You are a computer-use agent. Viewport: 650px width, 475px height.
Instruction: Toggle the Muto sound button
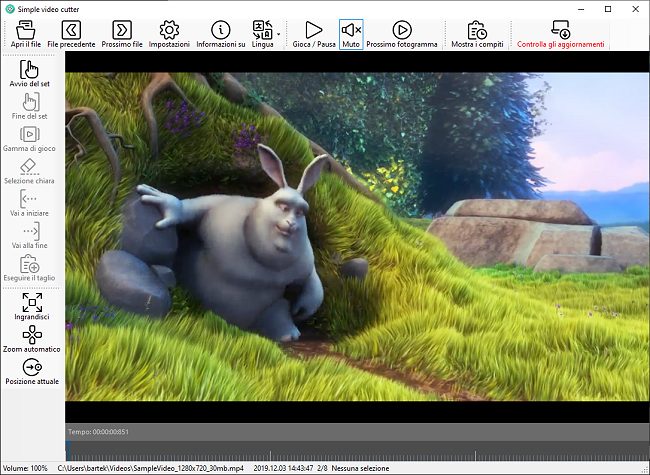[x=351, y=34]
